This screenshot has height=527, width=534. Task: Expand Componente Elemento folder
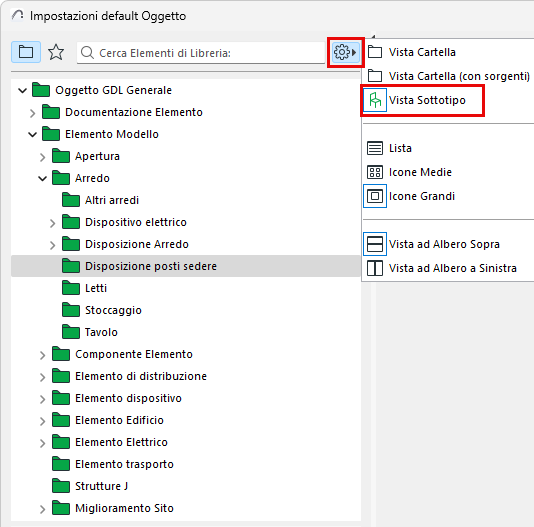[x=42, y=355]
